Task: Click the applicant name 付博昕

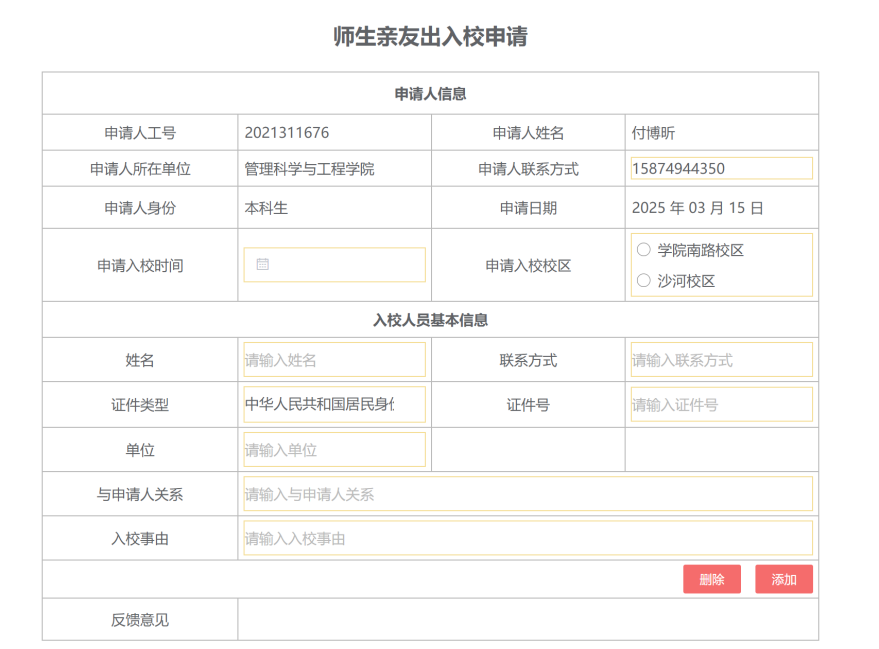Action: pos(653,133)
